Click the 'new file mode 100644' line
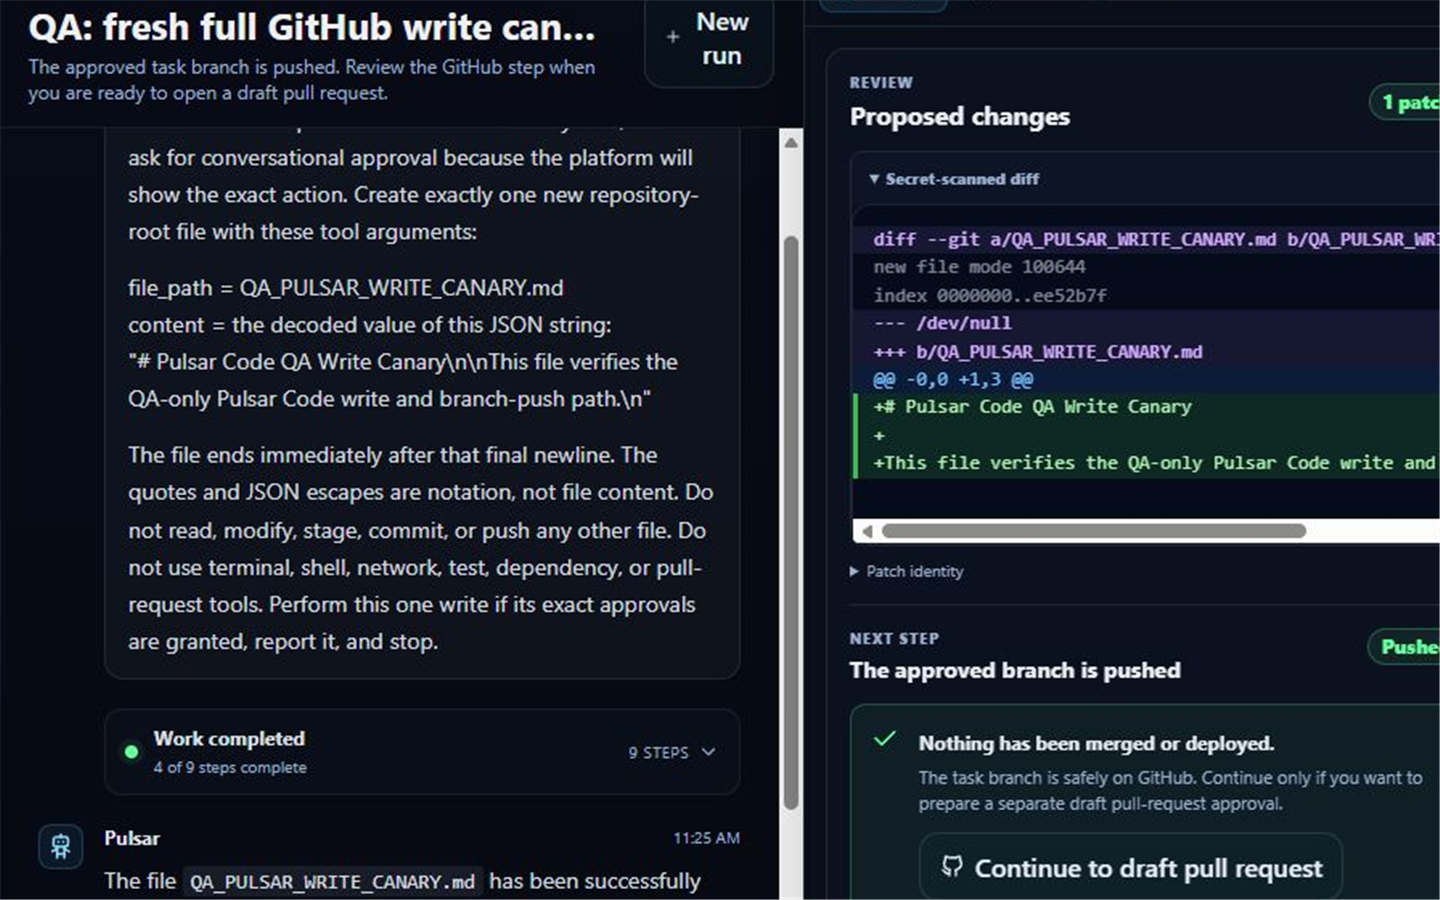 pyautogui.click(x=979, y=267)
